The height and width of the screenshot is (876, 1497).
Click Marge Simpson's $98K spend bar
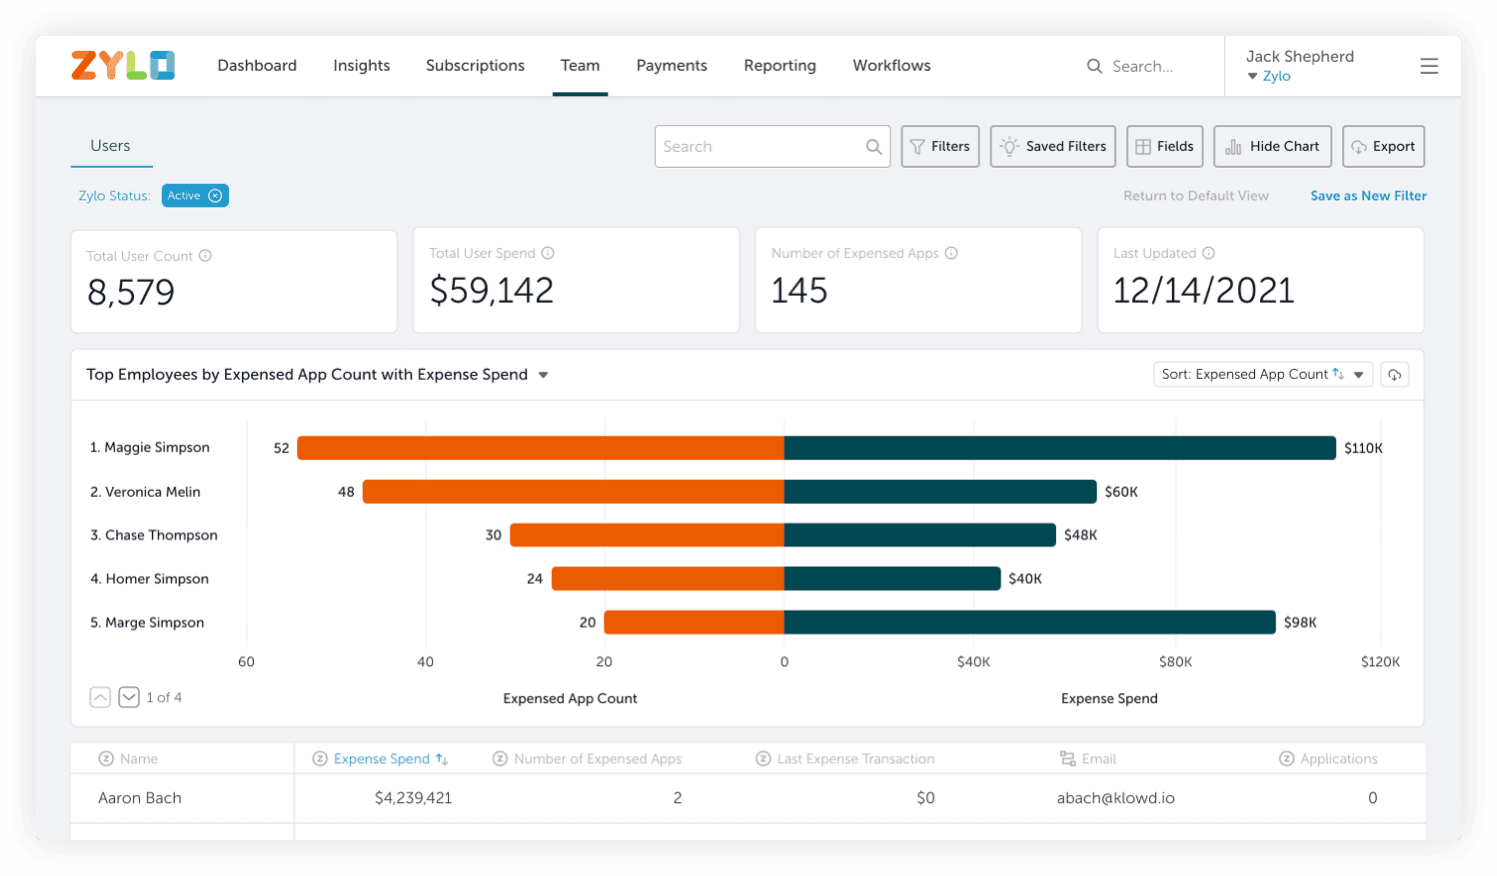pyautogui.click(x=1030, y=622)
